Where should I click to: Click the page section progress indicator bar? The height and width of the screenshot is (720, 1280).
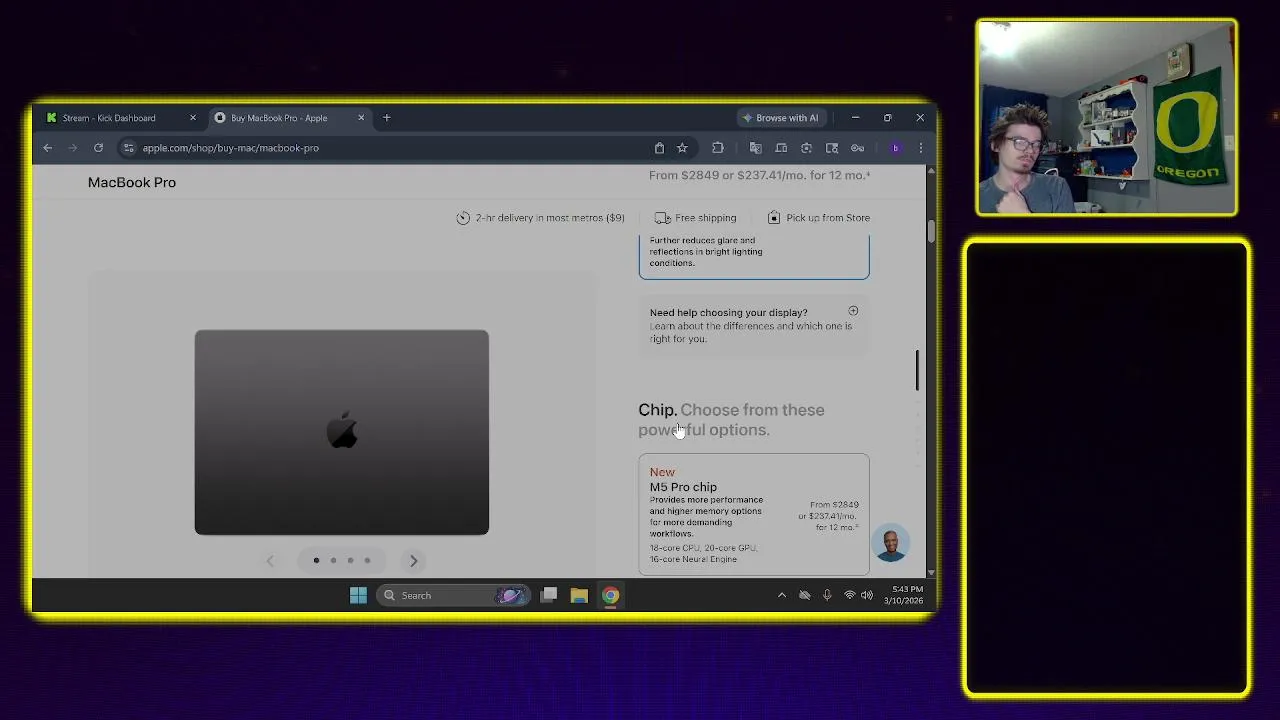pos(917,371)
